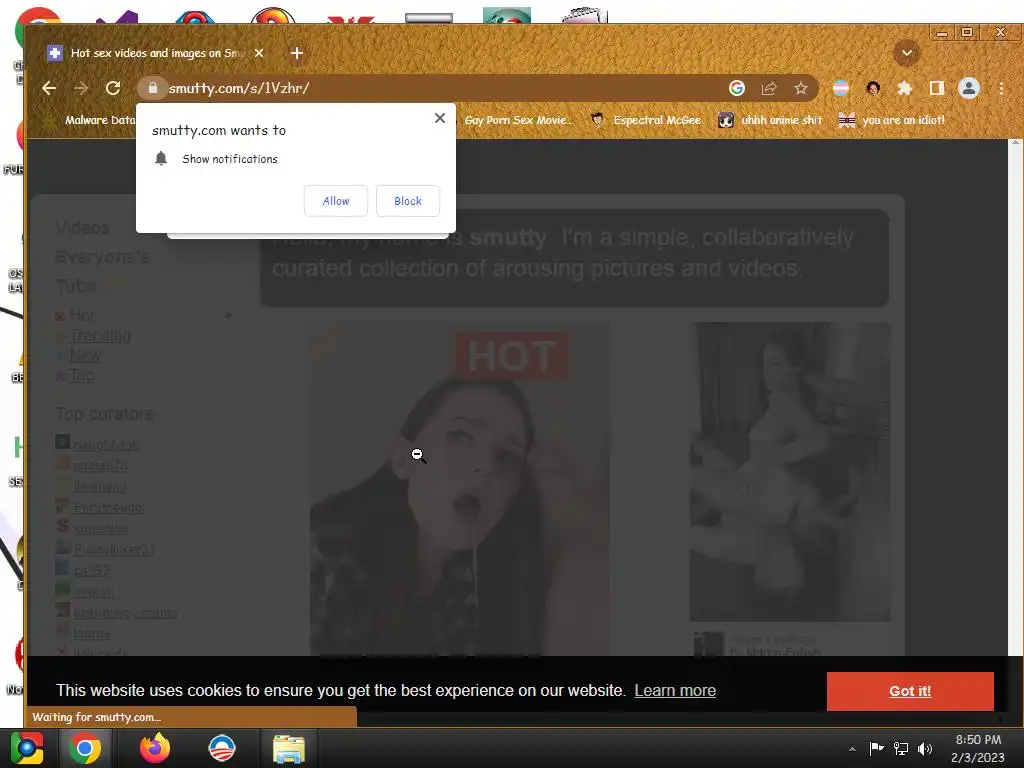Image resolution: width=1024 pixels, height=768 pixels.
Task: Select New in the page sidebar
Action: coord(85,356)
